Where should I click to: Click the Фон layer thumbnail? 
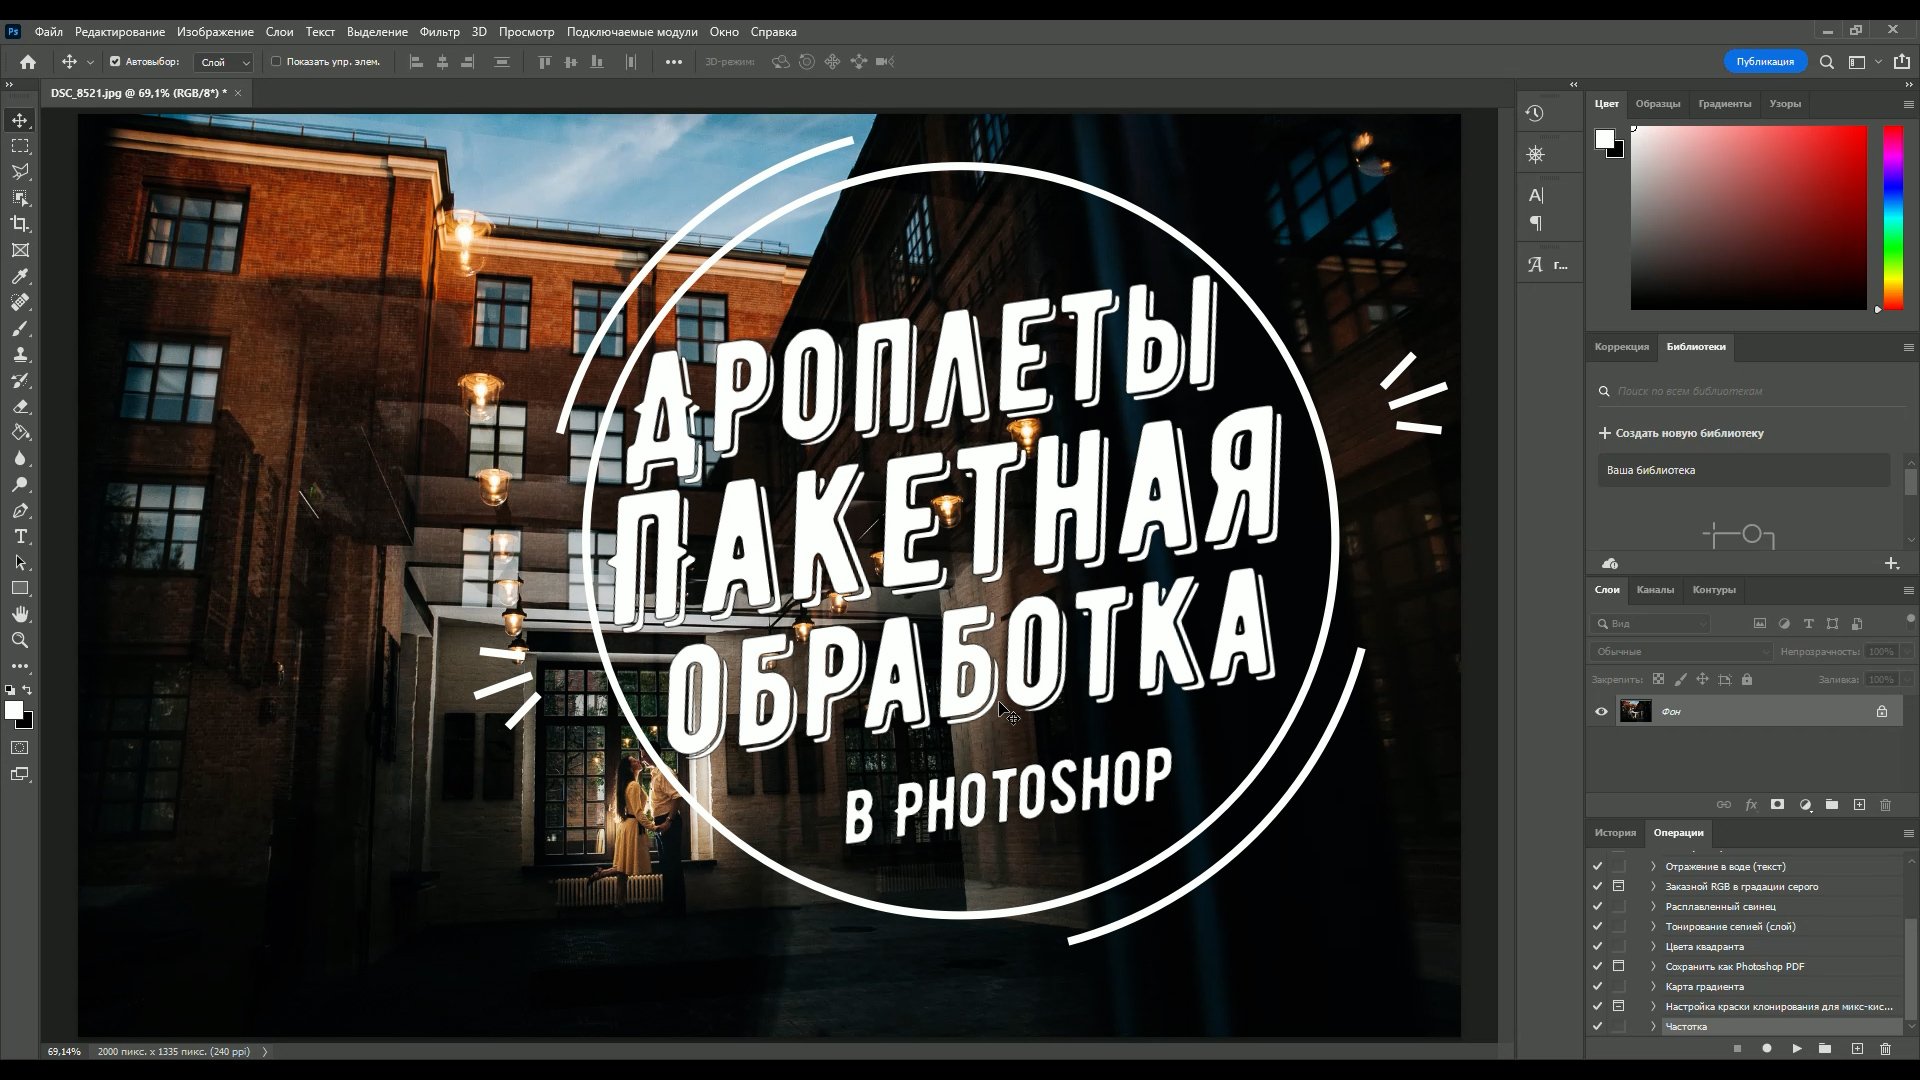click(x=1635, y=711)
